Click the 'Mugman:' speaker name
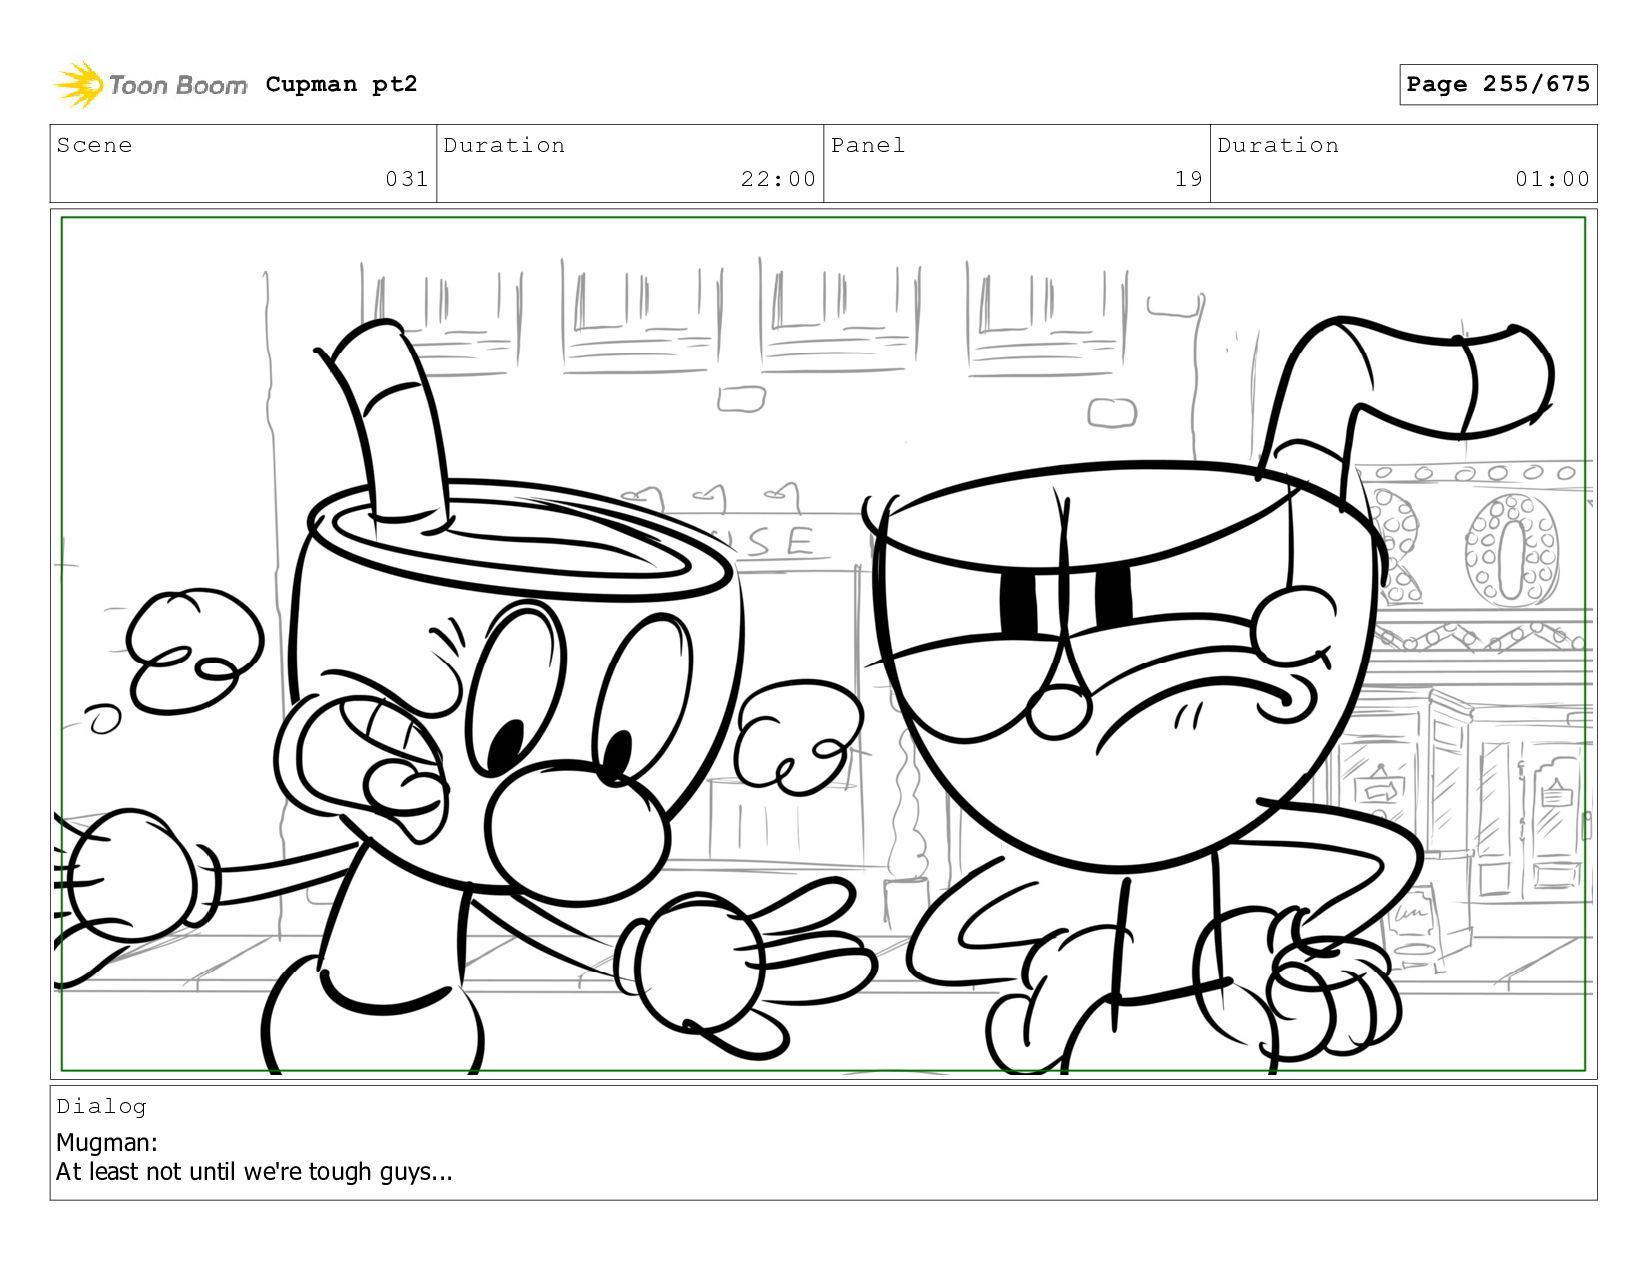1650x1275 pixels. tap(107, 1142)
